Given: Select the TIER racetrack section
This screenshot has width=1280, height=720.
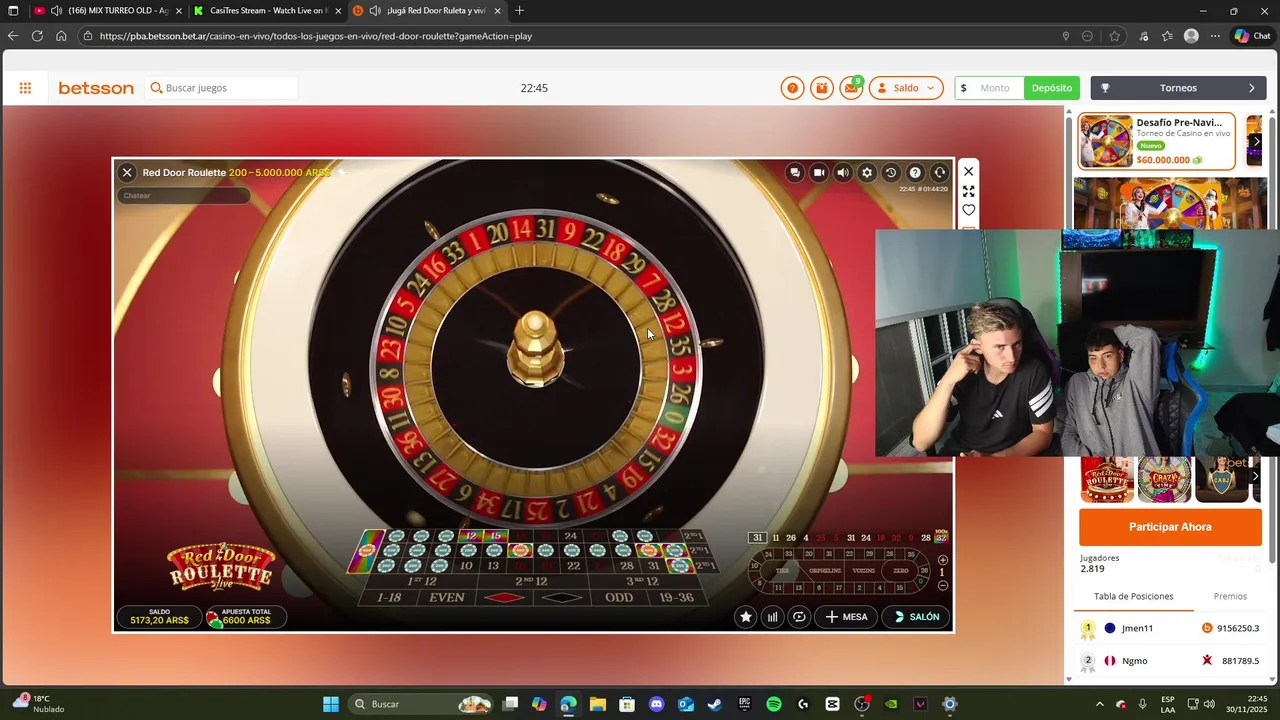Looking at the screenshot, I should pyautogui.click(x=783, y=571).
